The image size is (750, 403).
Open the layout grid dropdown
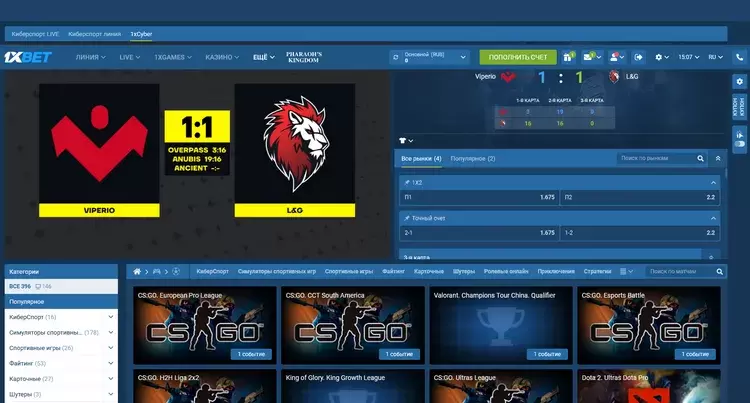click(x=626, y=272)
